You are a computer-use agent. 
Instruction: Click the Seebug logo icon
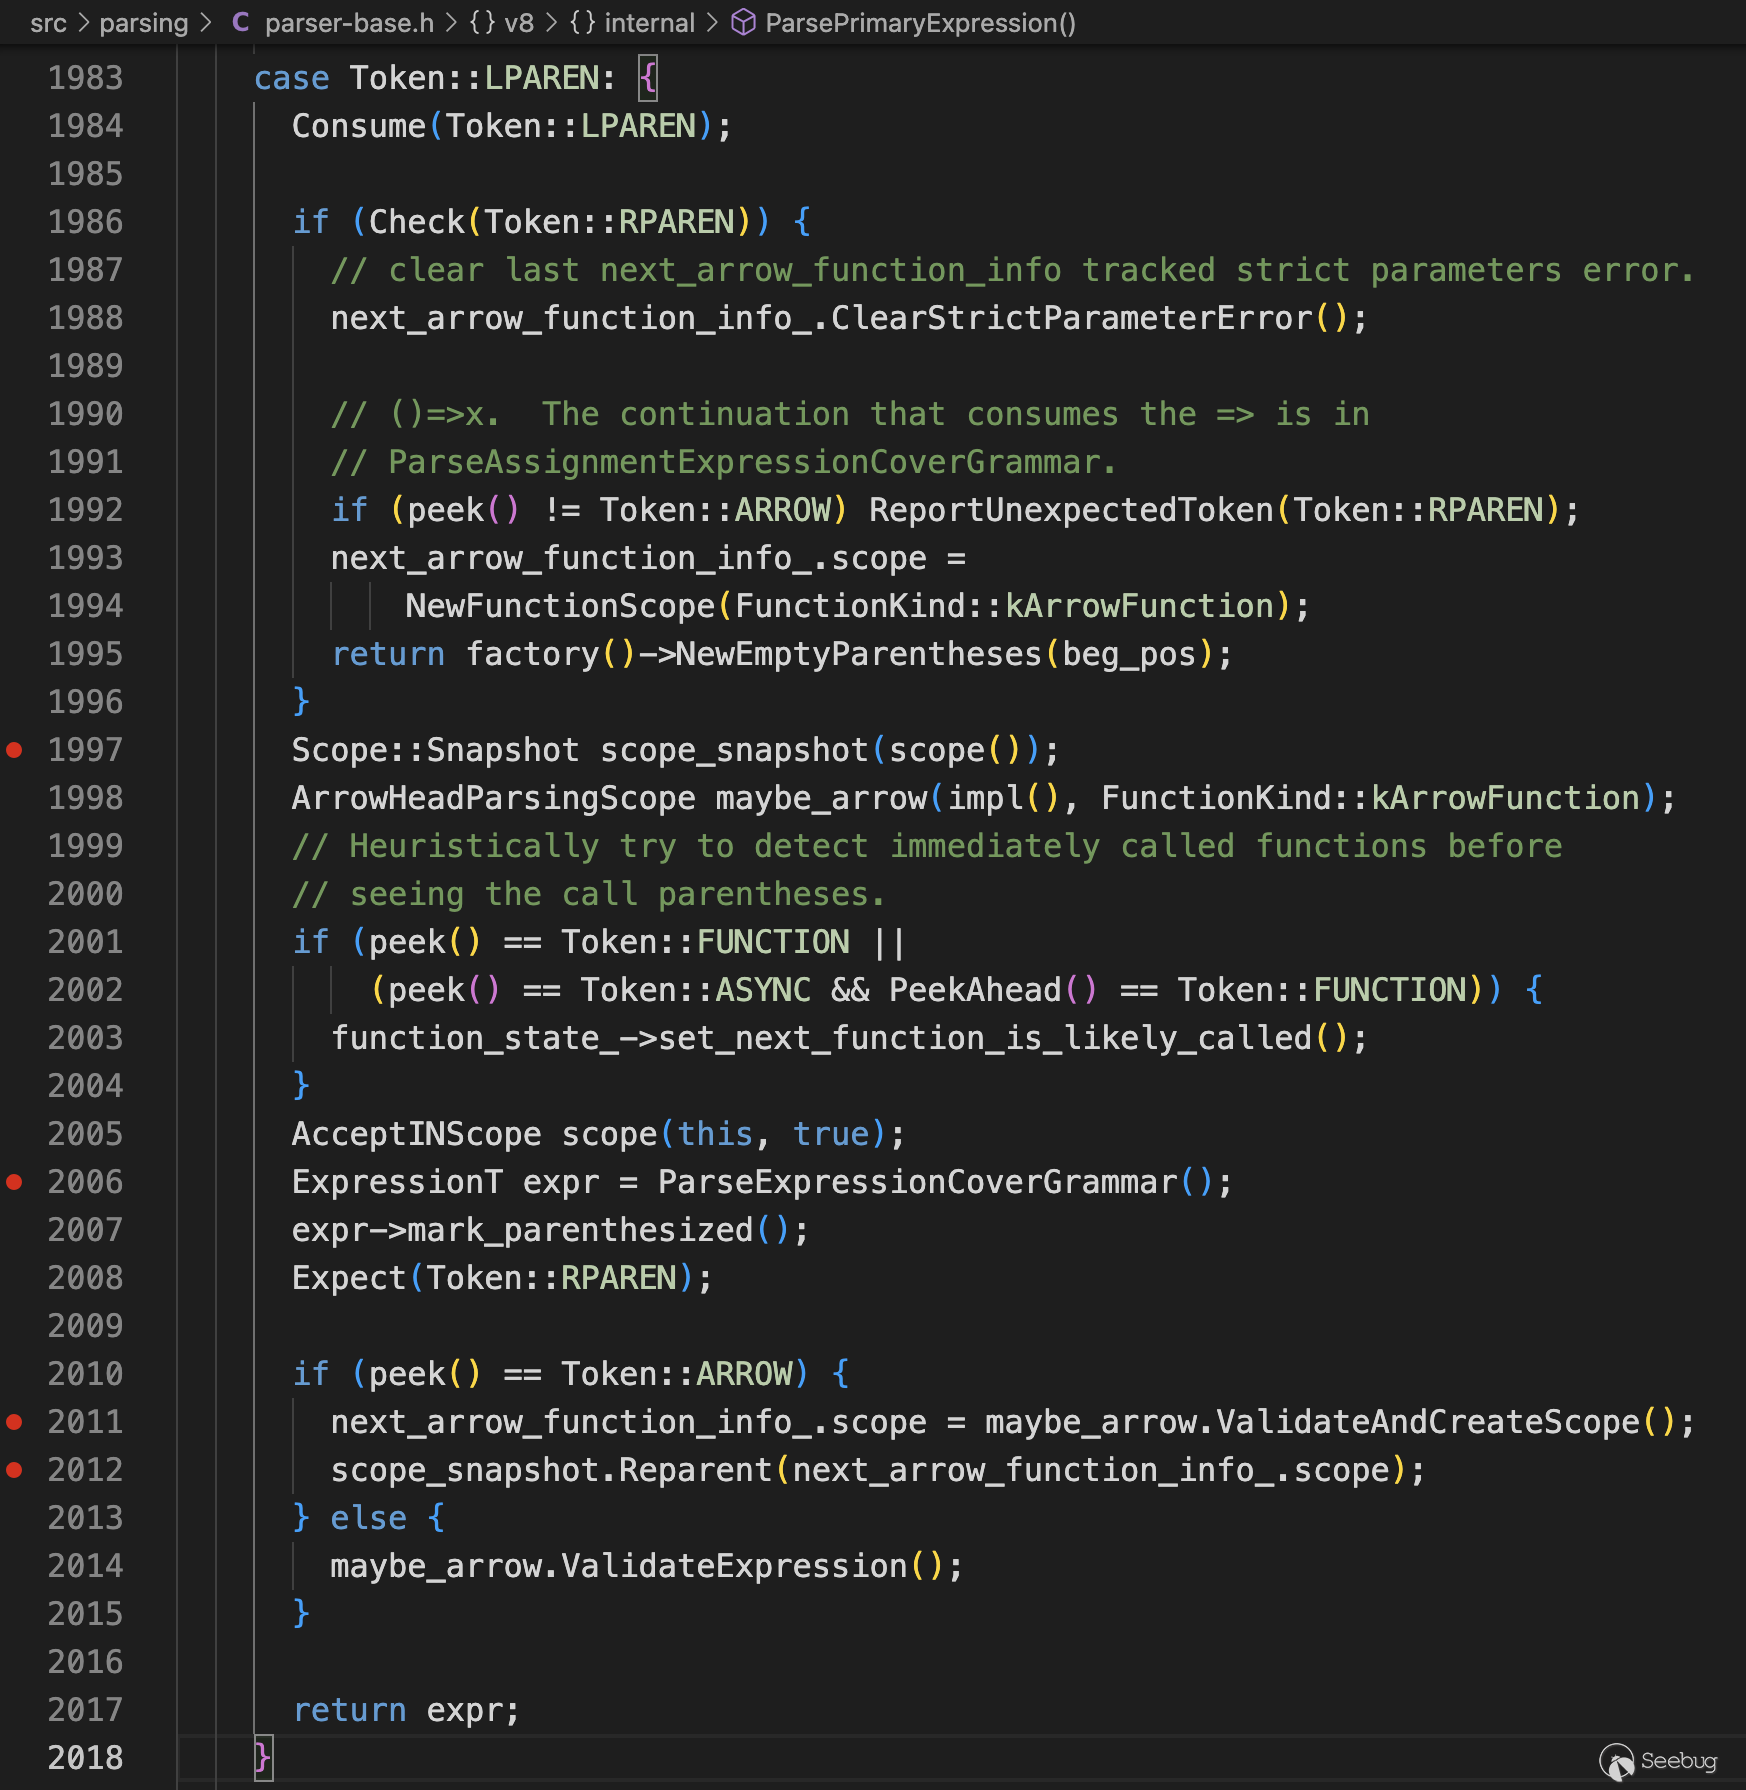[x=1616, y=1762]
